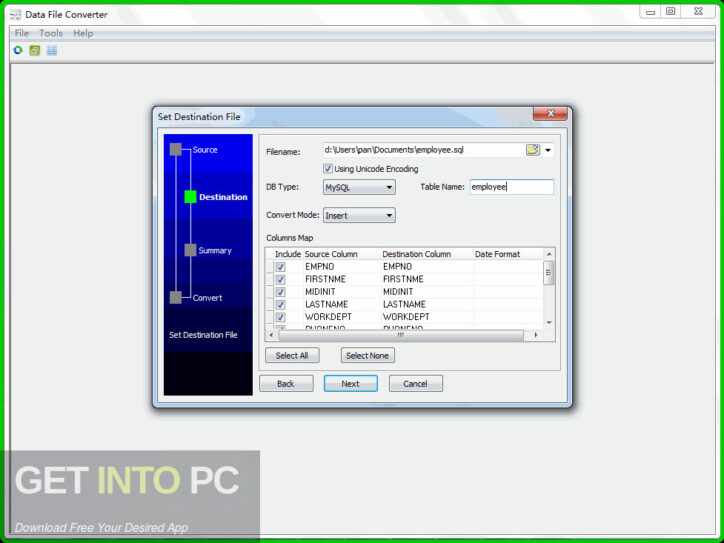The image size is (724, 543).
Task: Open the File menu
Action: (x=22, y=33)
